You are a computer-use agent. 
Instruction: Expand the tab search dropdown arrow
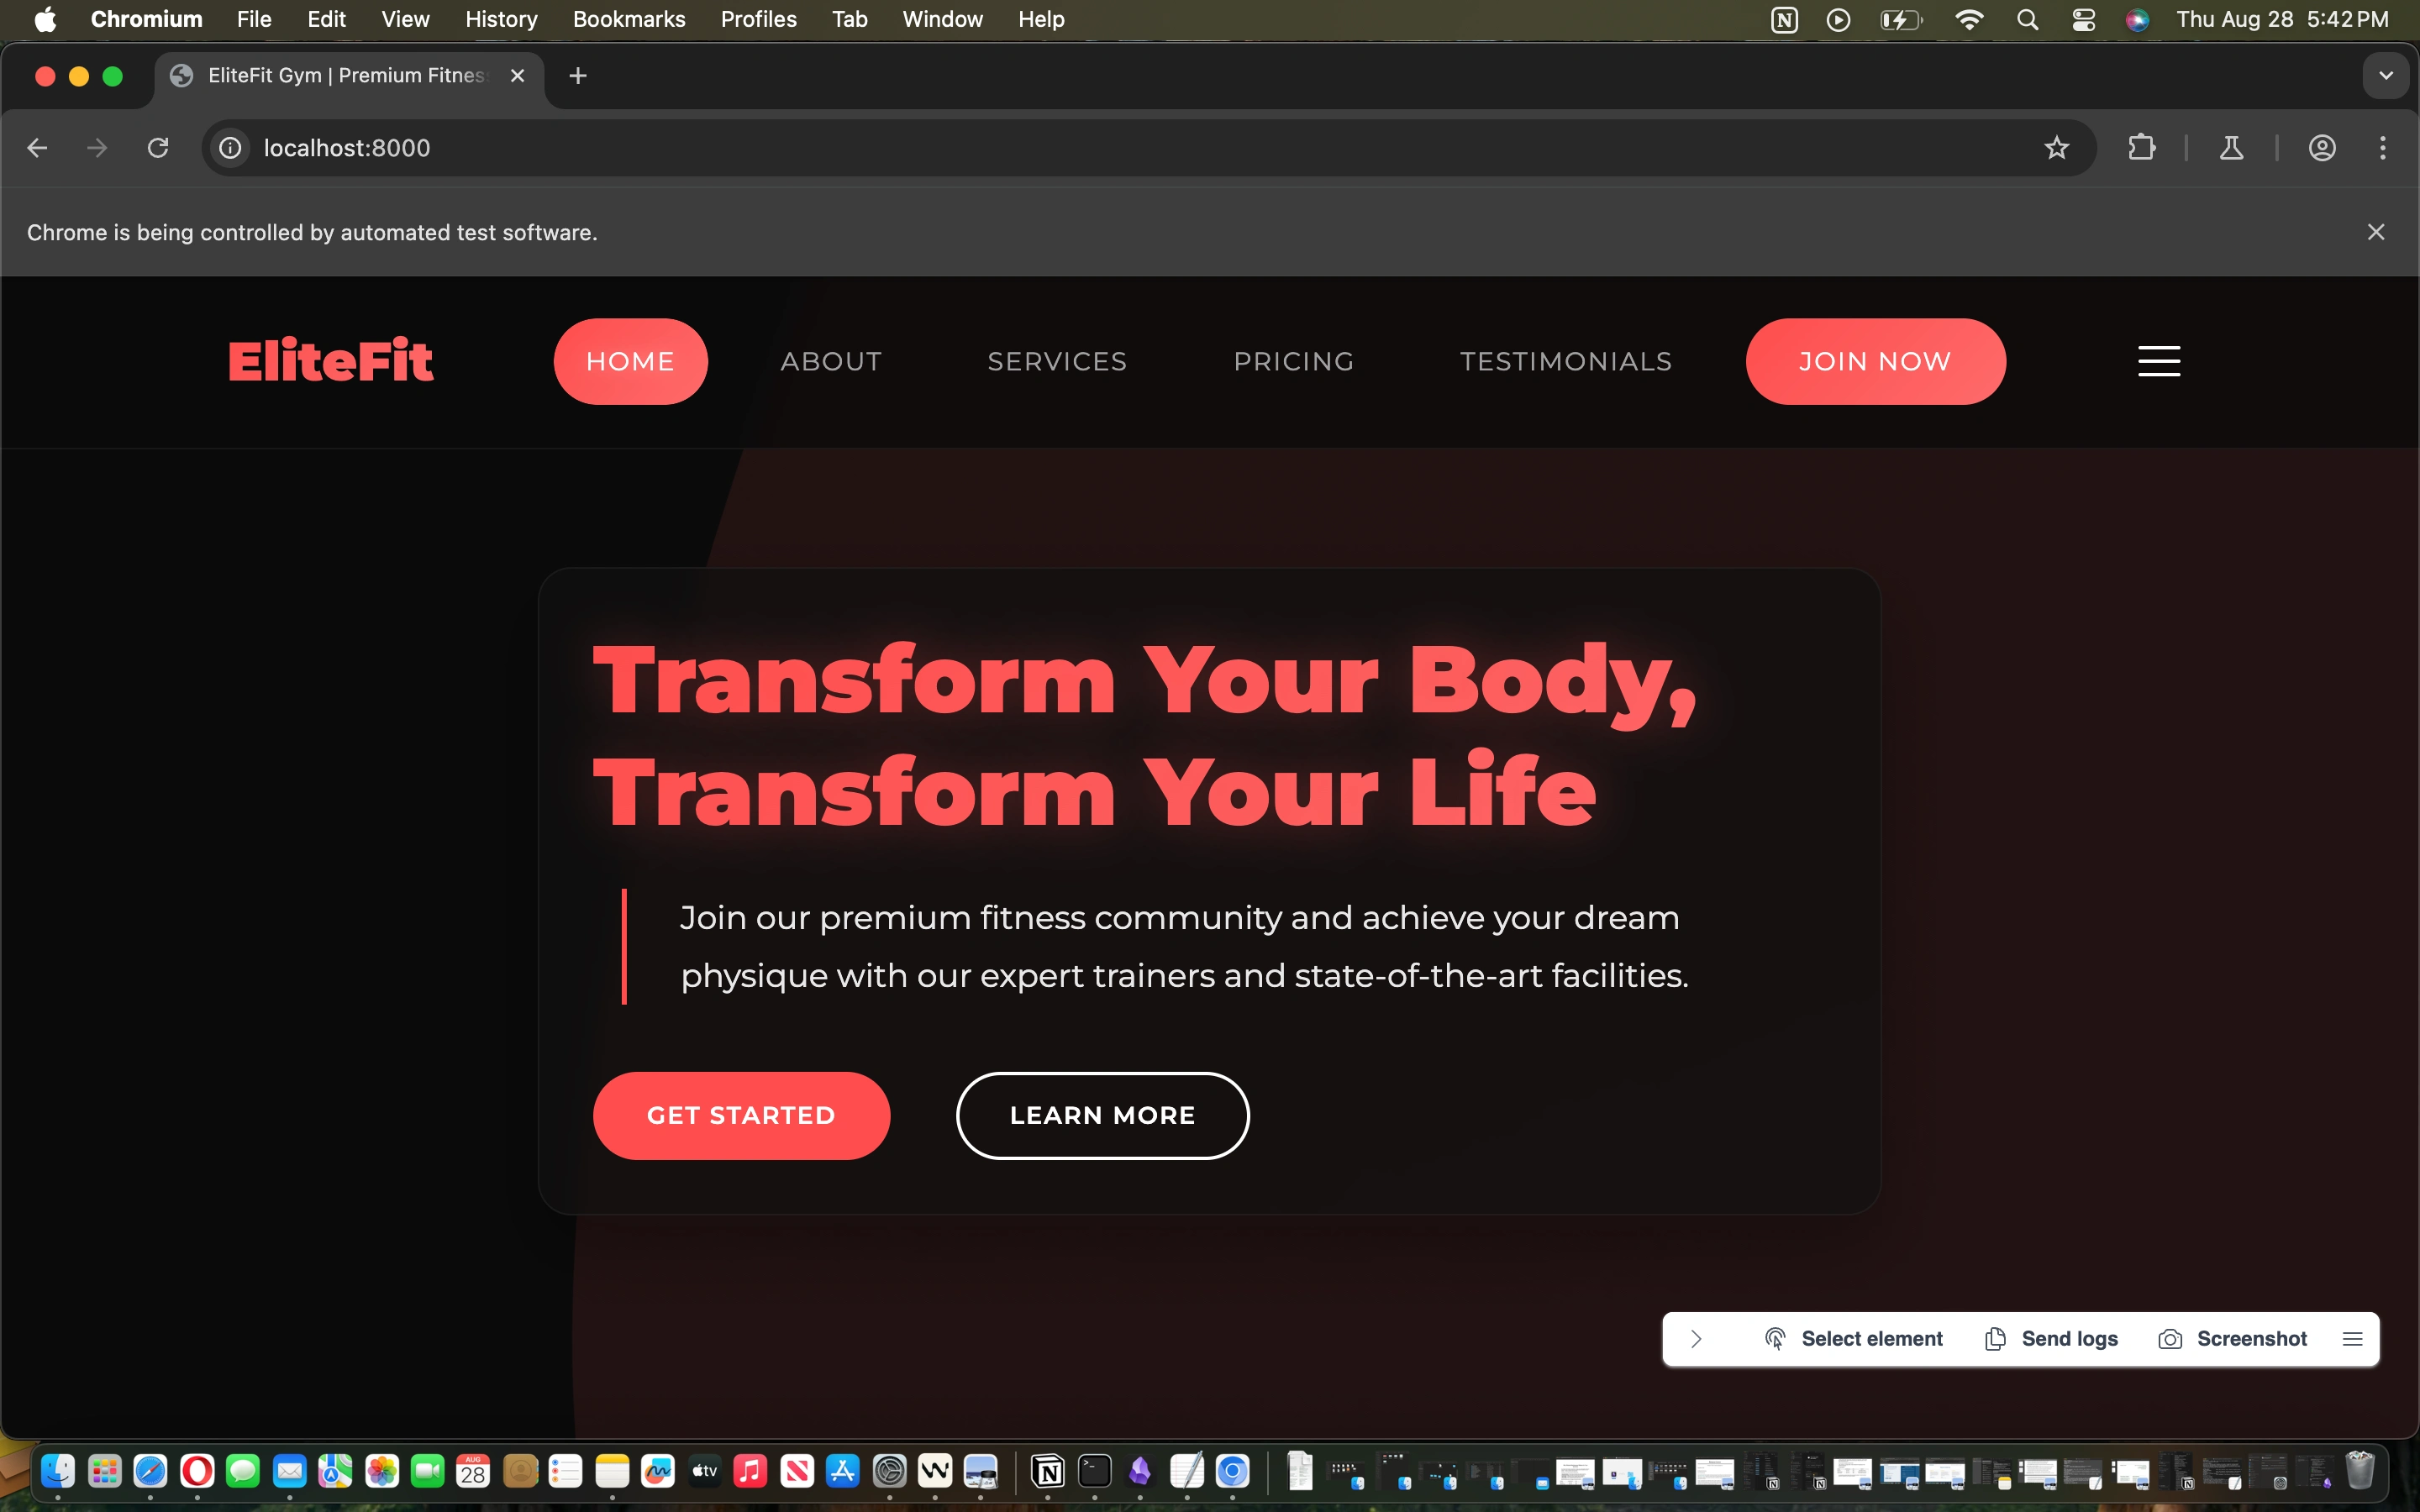click(x=2385, y=76)
